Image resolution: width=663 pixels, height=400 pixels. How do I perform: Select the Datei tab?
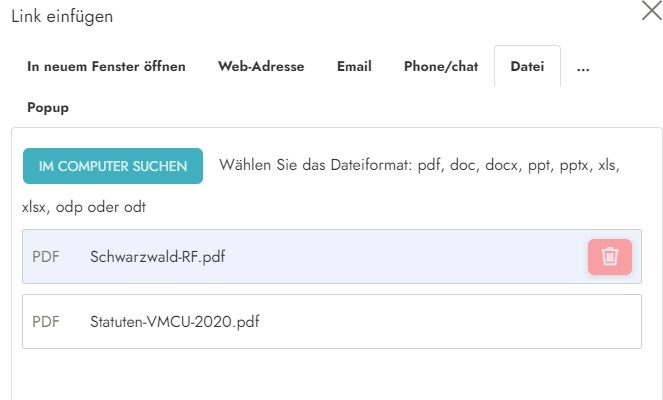[x=527, y=67]
